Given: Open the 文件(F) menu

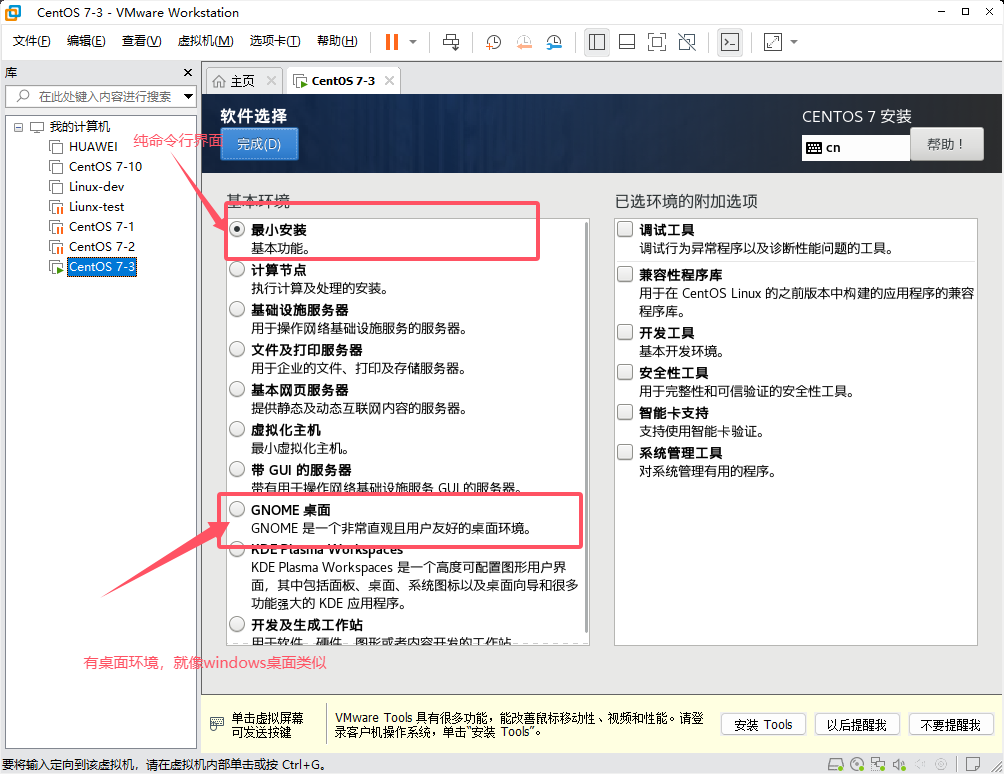Looking at the screenshot, I should click(31, 42).
